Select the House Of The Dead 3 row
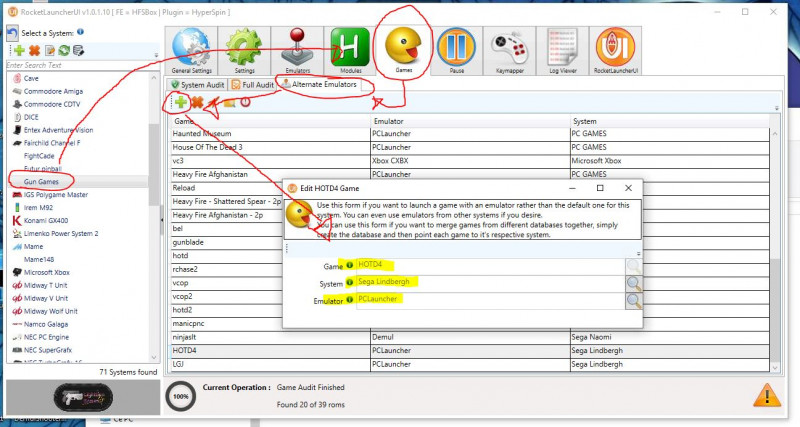 coord(470,147)
